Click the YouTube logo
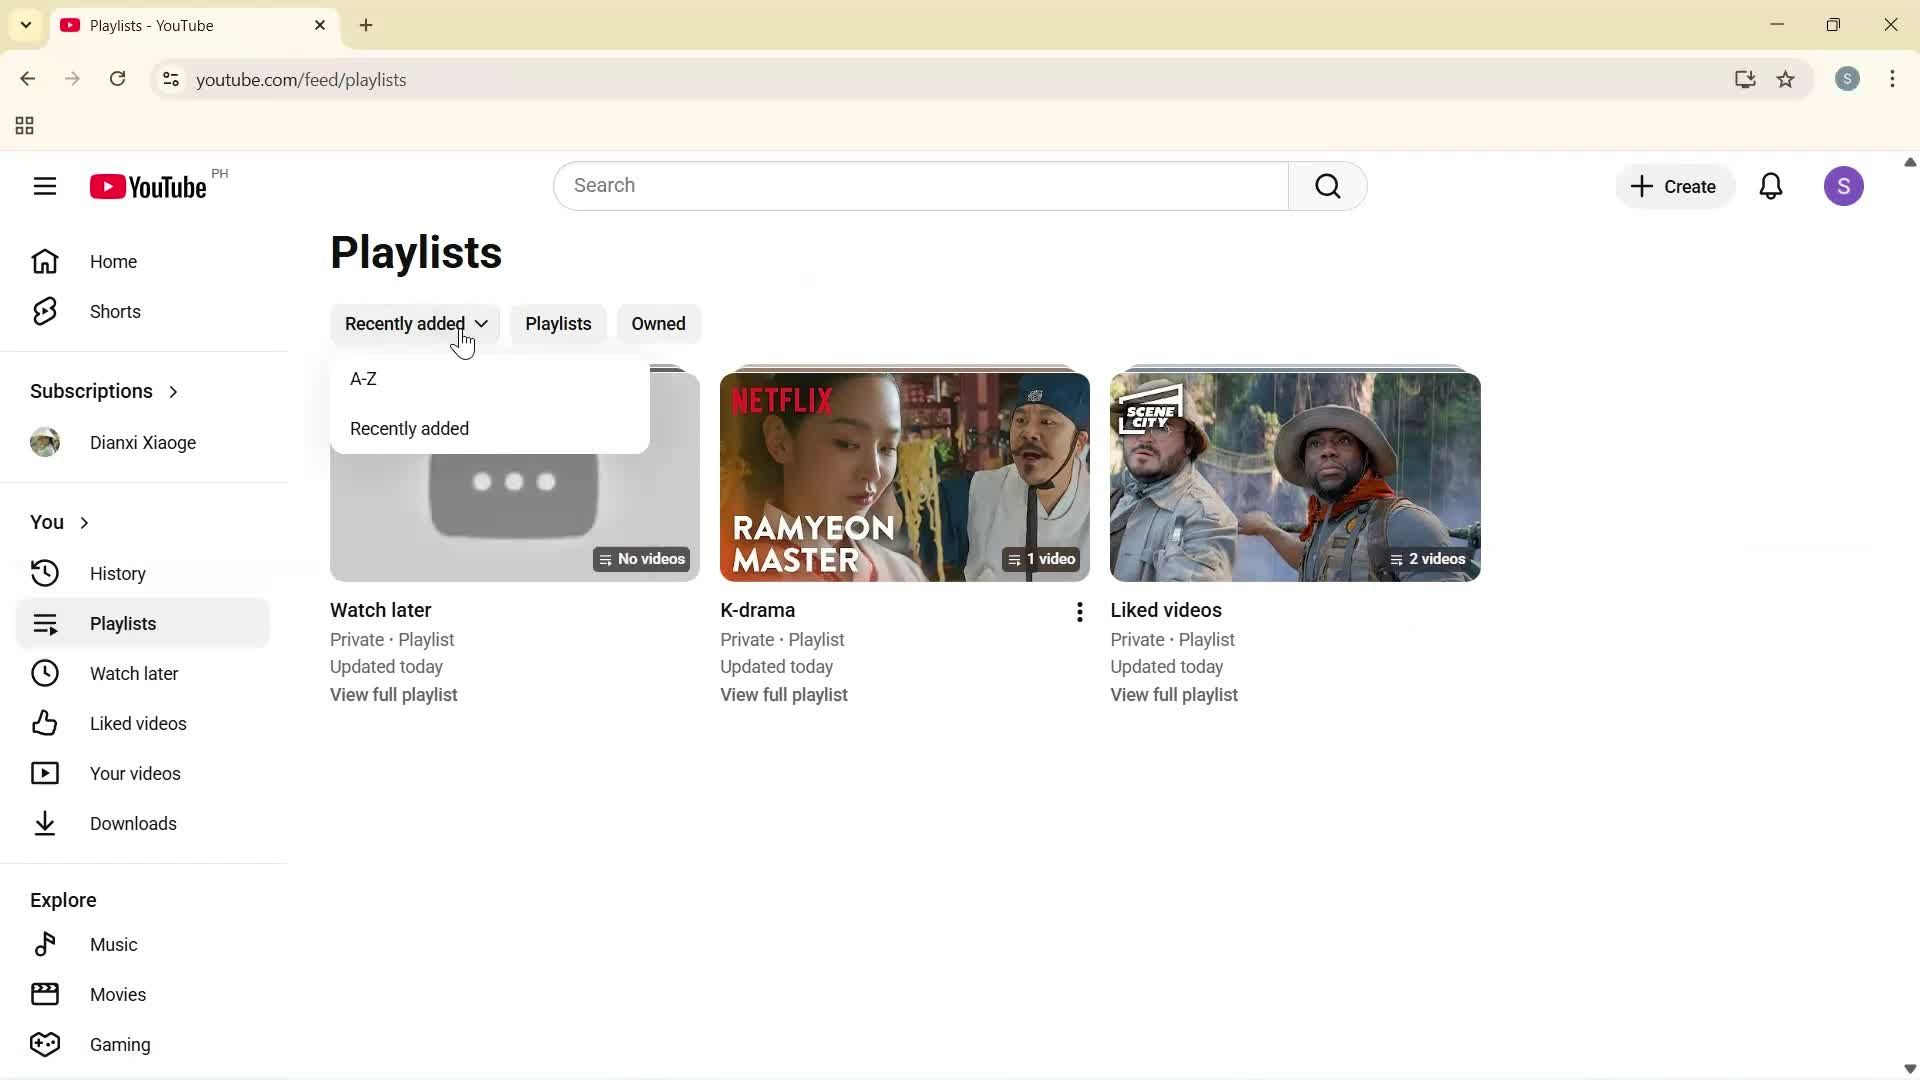The width and height of the screenshot is (1920, 1080). click(146, 186)
